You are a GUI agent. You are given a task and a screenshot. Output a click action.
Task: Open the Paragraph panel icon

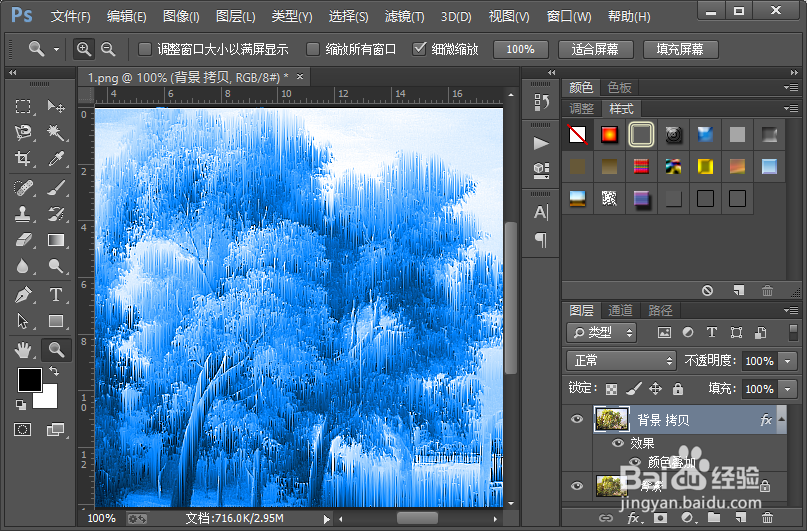541,239
